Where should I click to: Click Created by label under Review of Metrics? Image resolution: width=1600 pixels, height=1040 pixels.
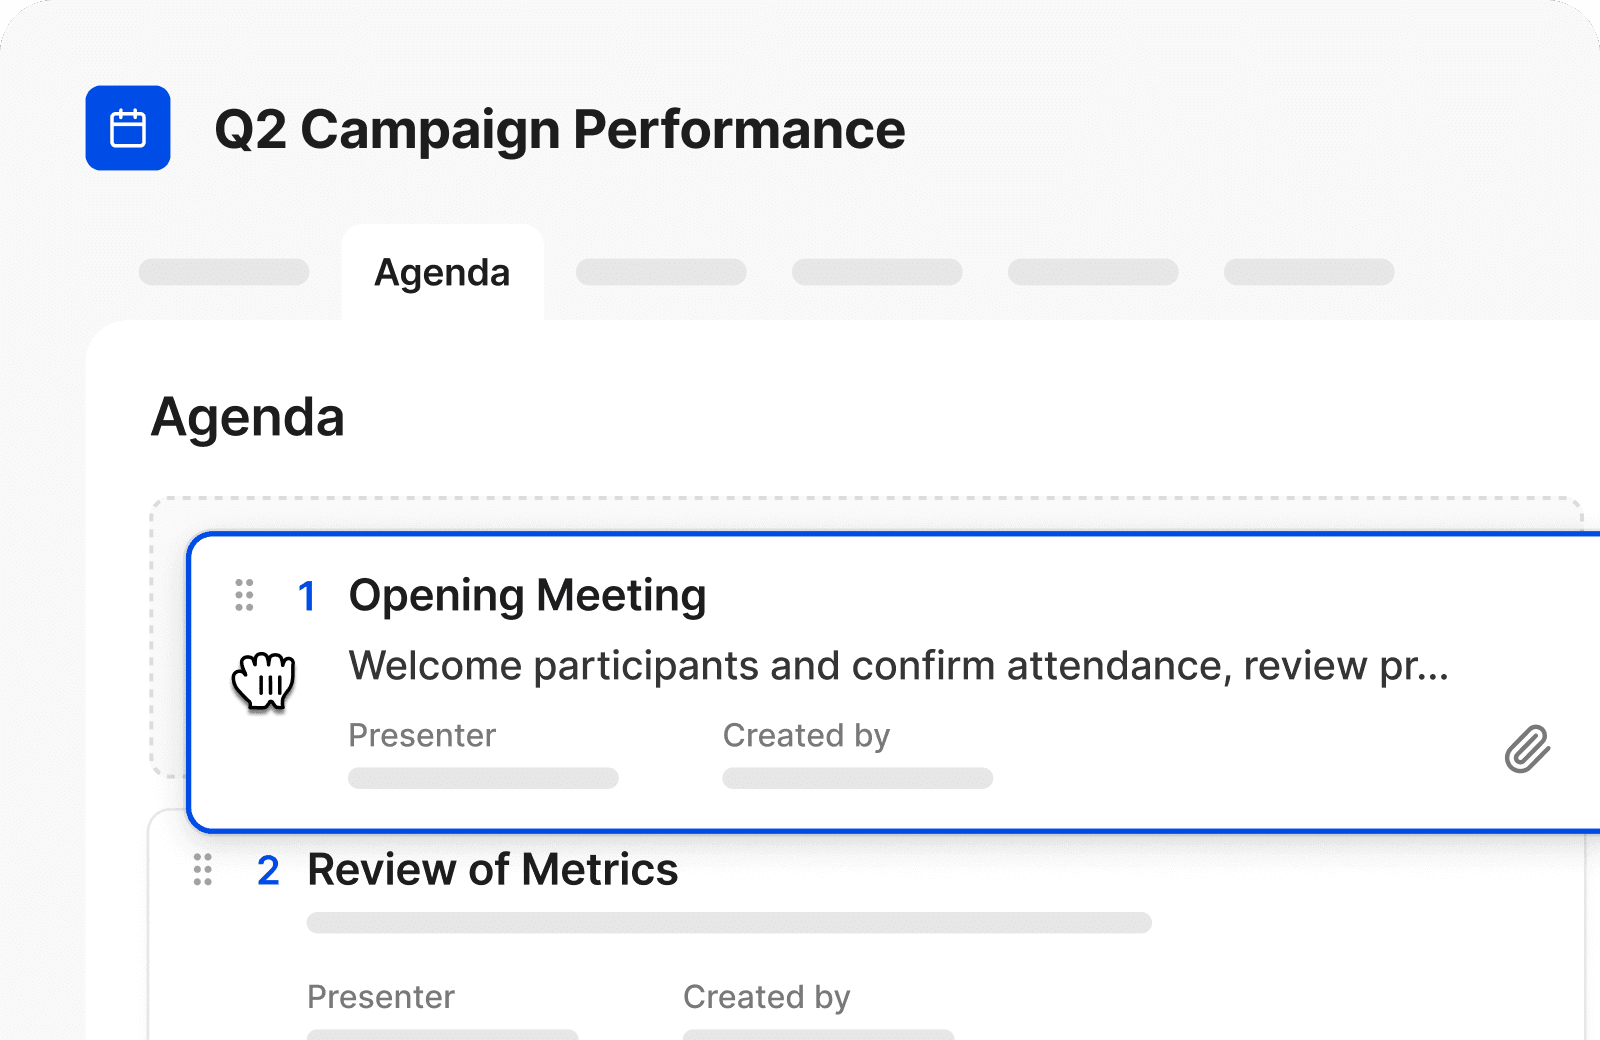[767, 997]
